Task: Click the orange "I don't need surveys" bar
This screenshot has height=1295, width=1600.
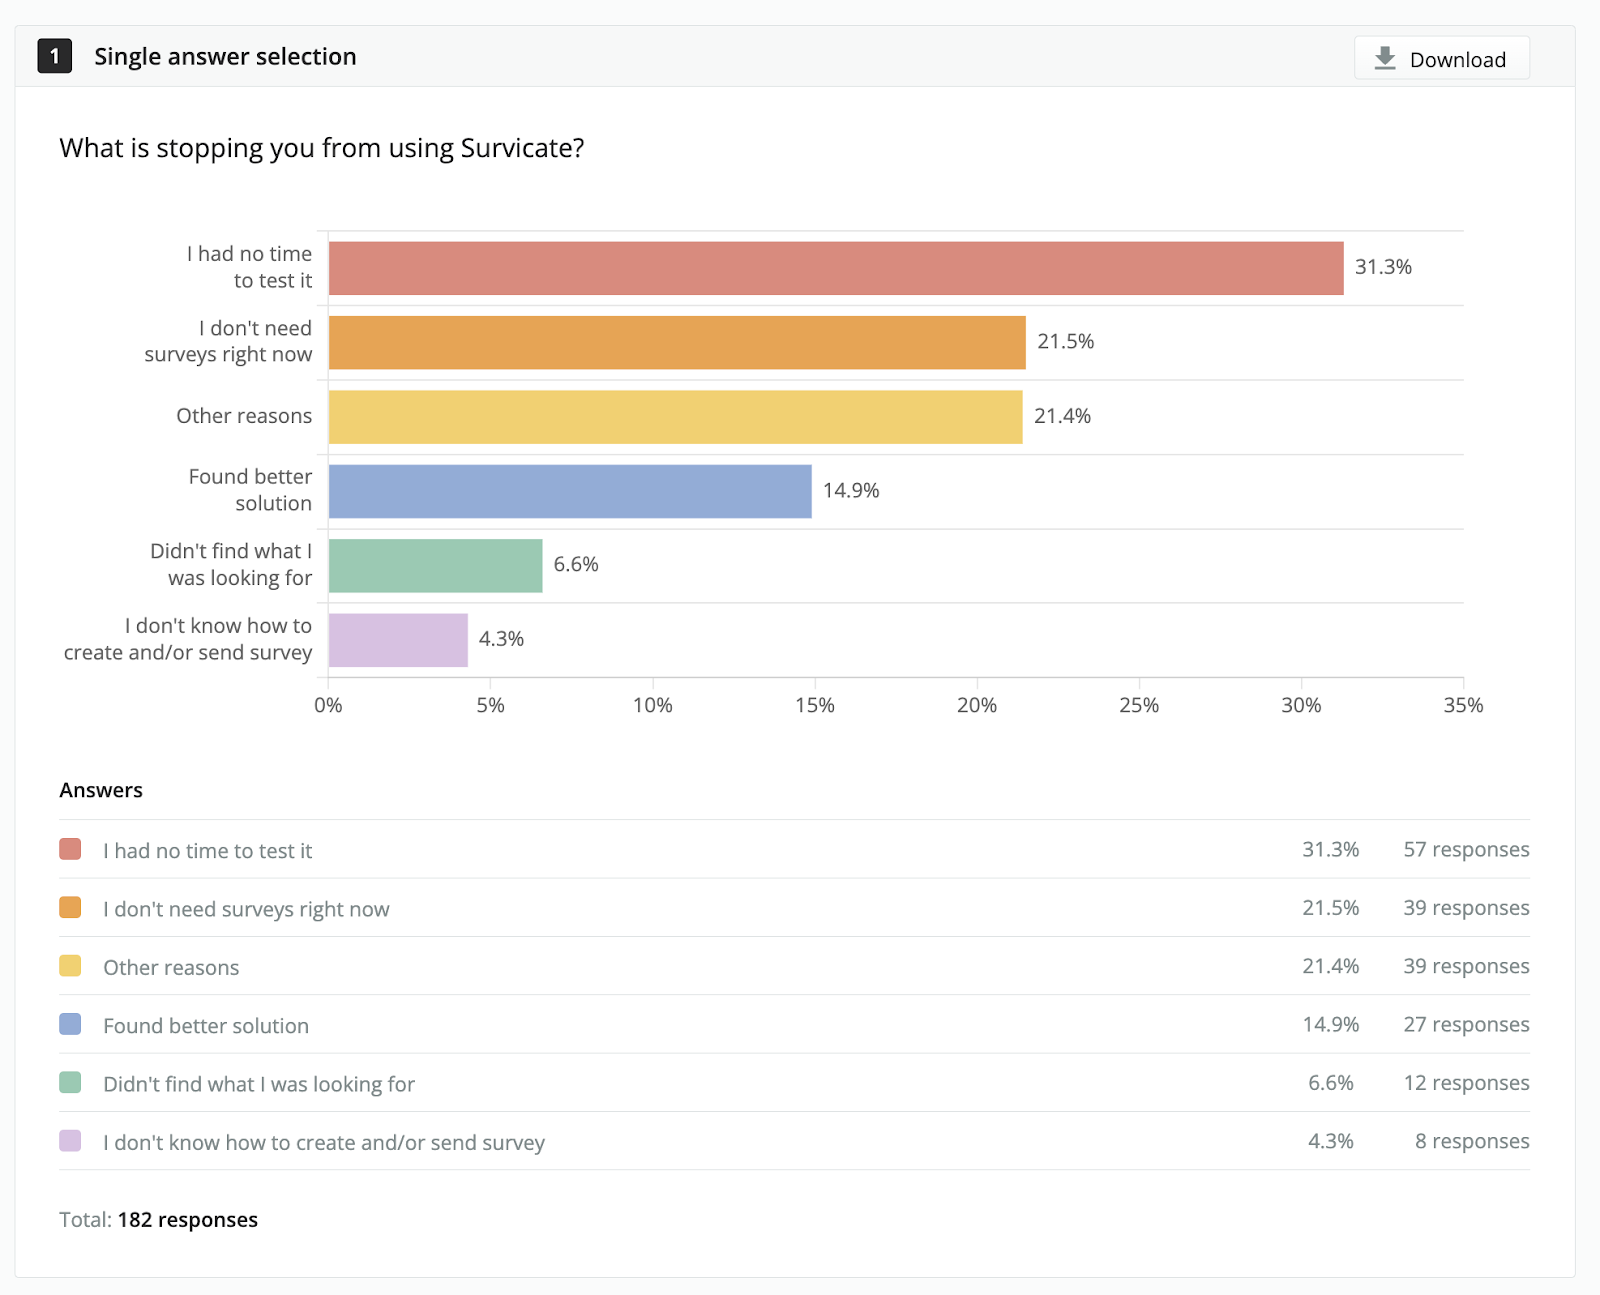Action: 677,342
